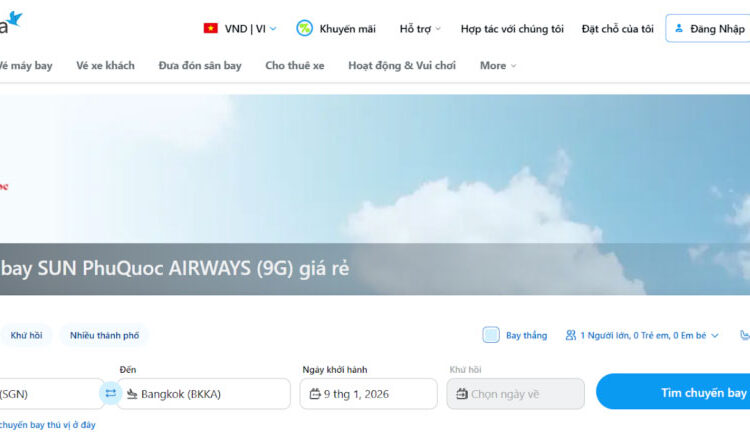Image resolution: width=750 pixels, height=447 pixels.
Task: Choose the Khứ hồi round-trip option
Action: pyautogui.click(x=26, y=335)
